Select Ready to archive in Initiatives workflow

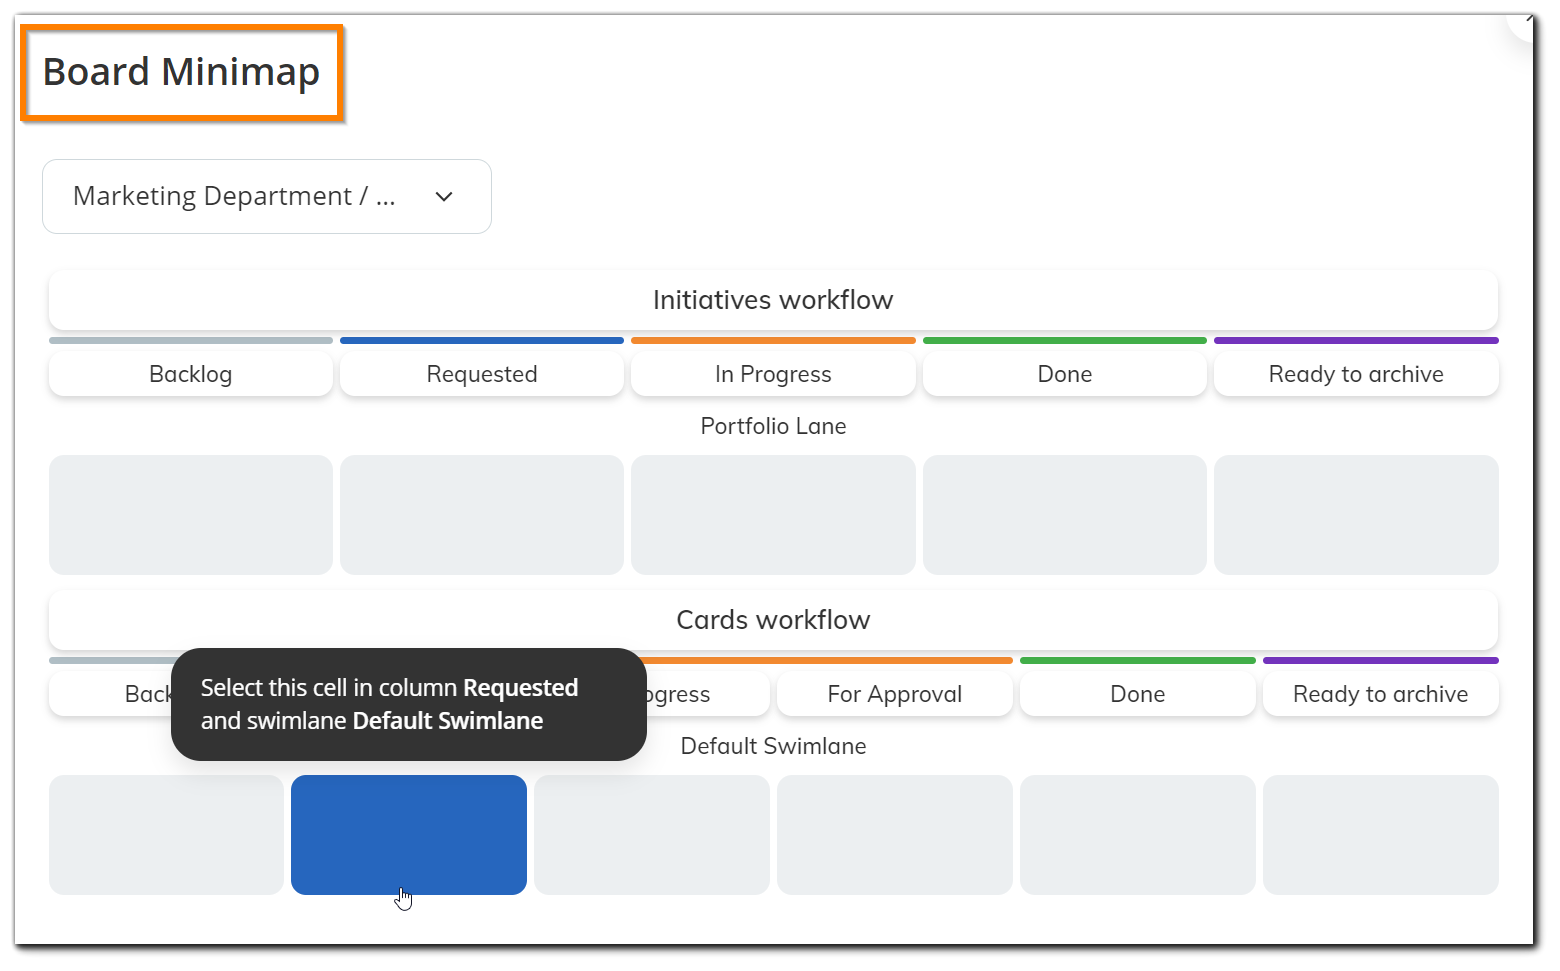point(1356,374)
